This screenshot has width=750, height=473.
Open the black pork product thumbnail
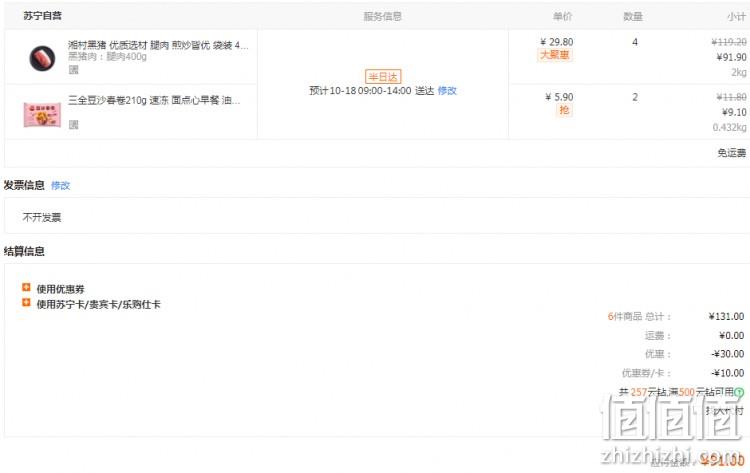click(42, 58)
